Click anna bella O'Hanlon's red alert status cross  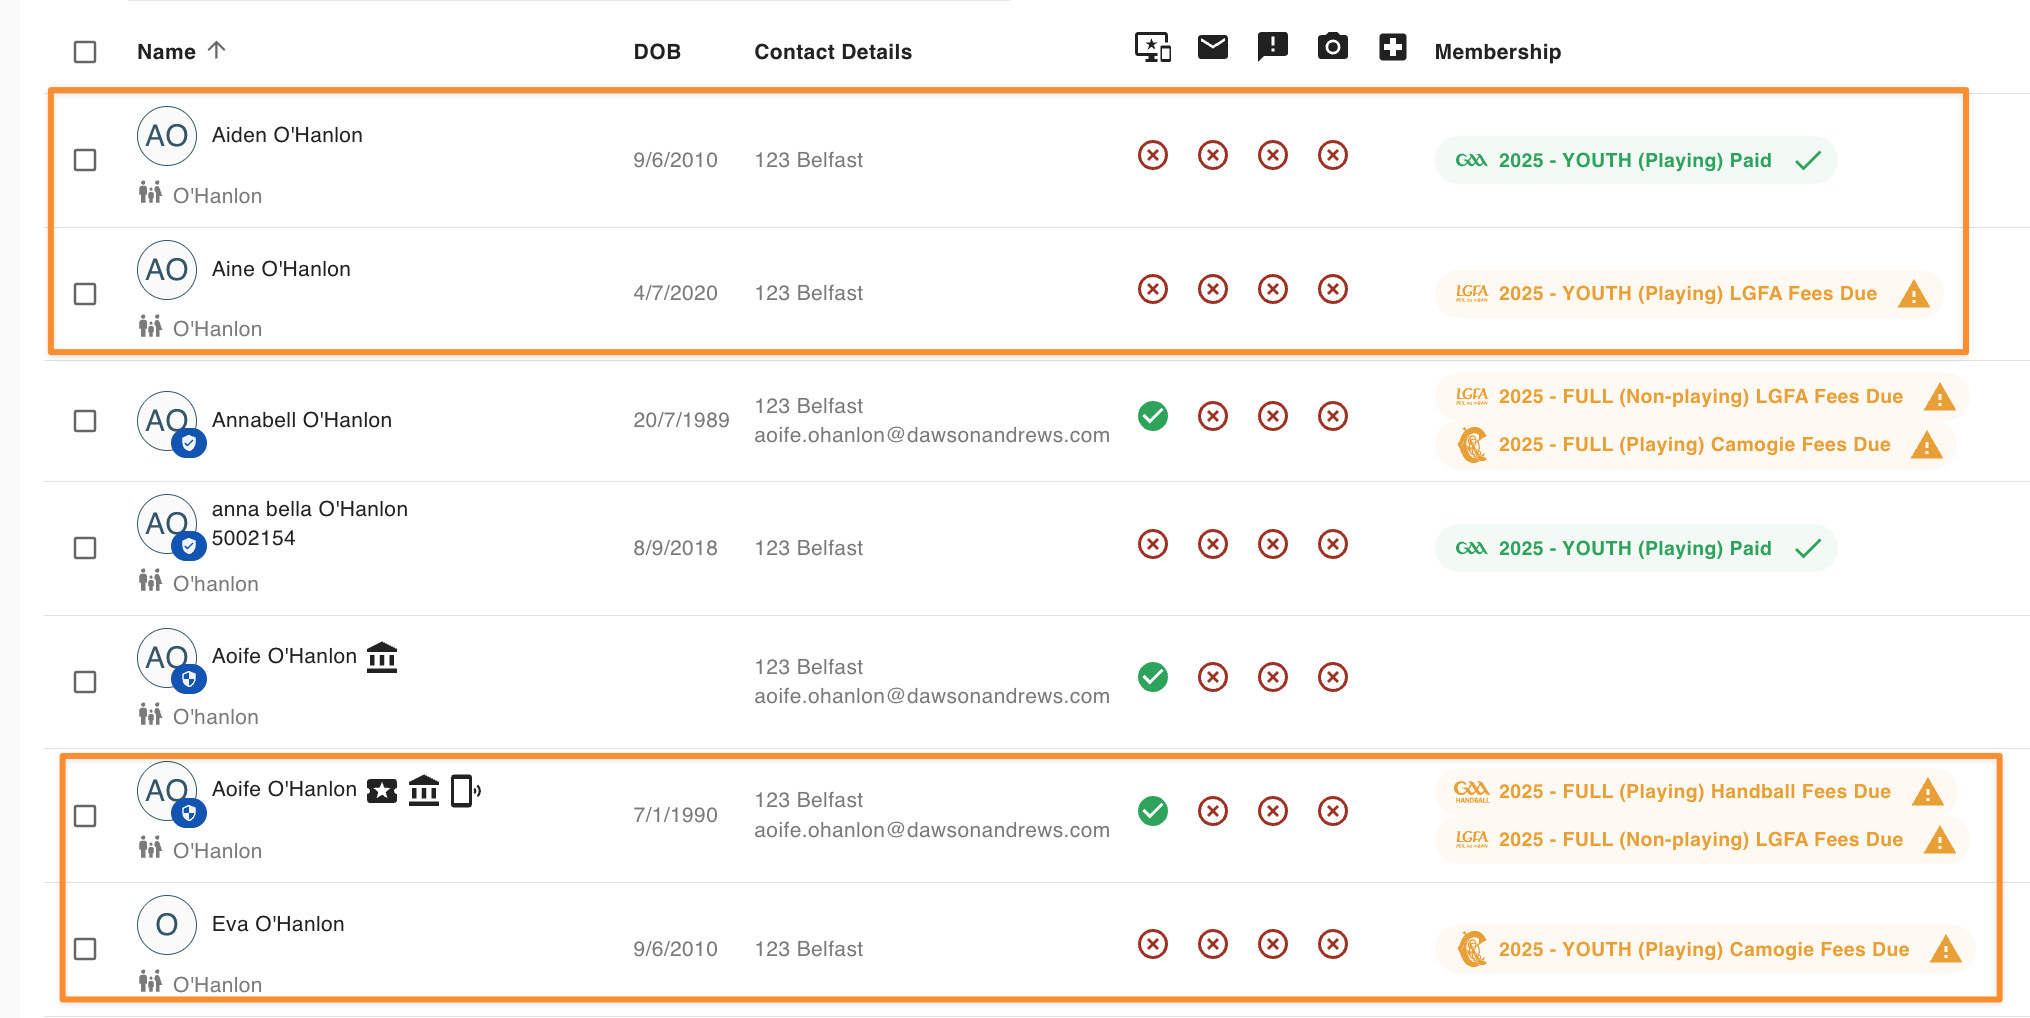pyautogui.click(x=1273, y=544)
